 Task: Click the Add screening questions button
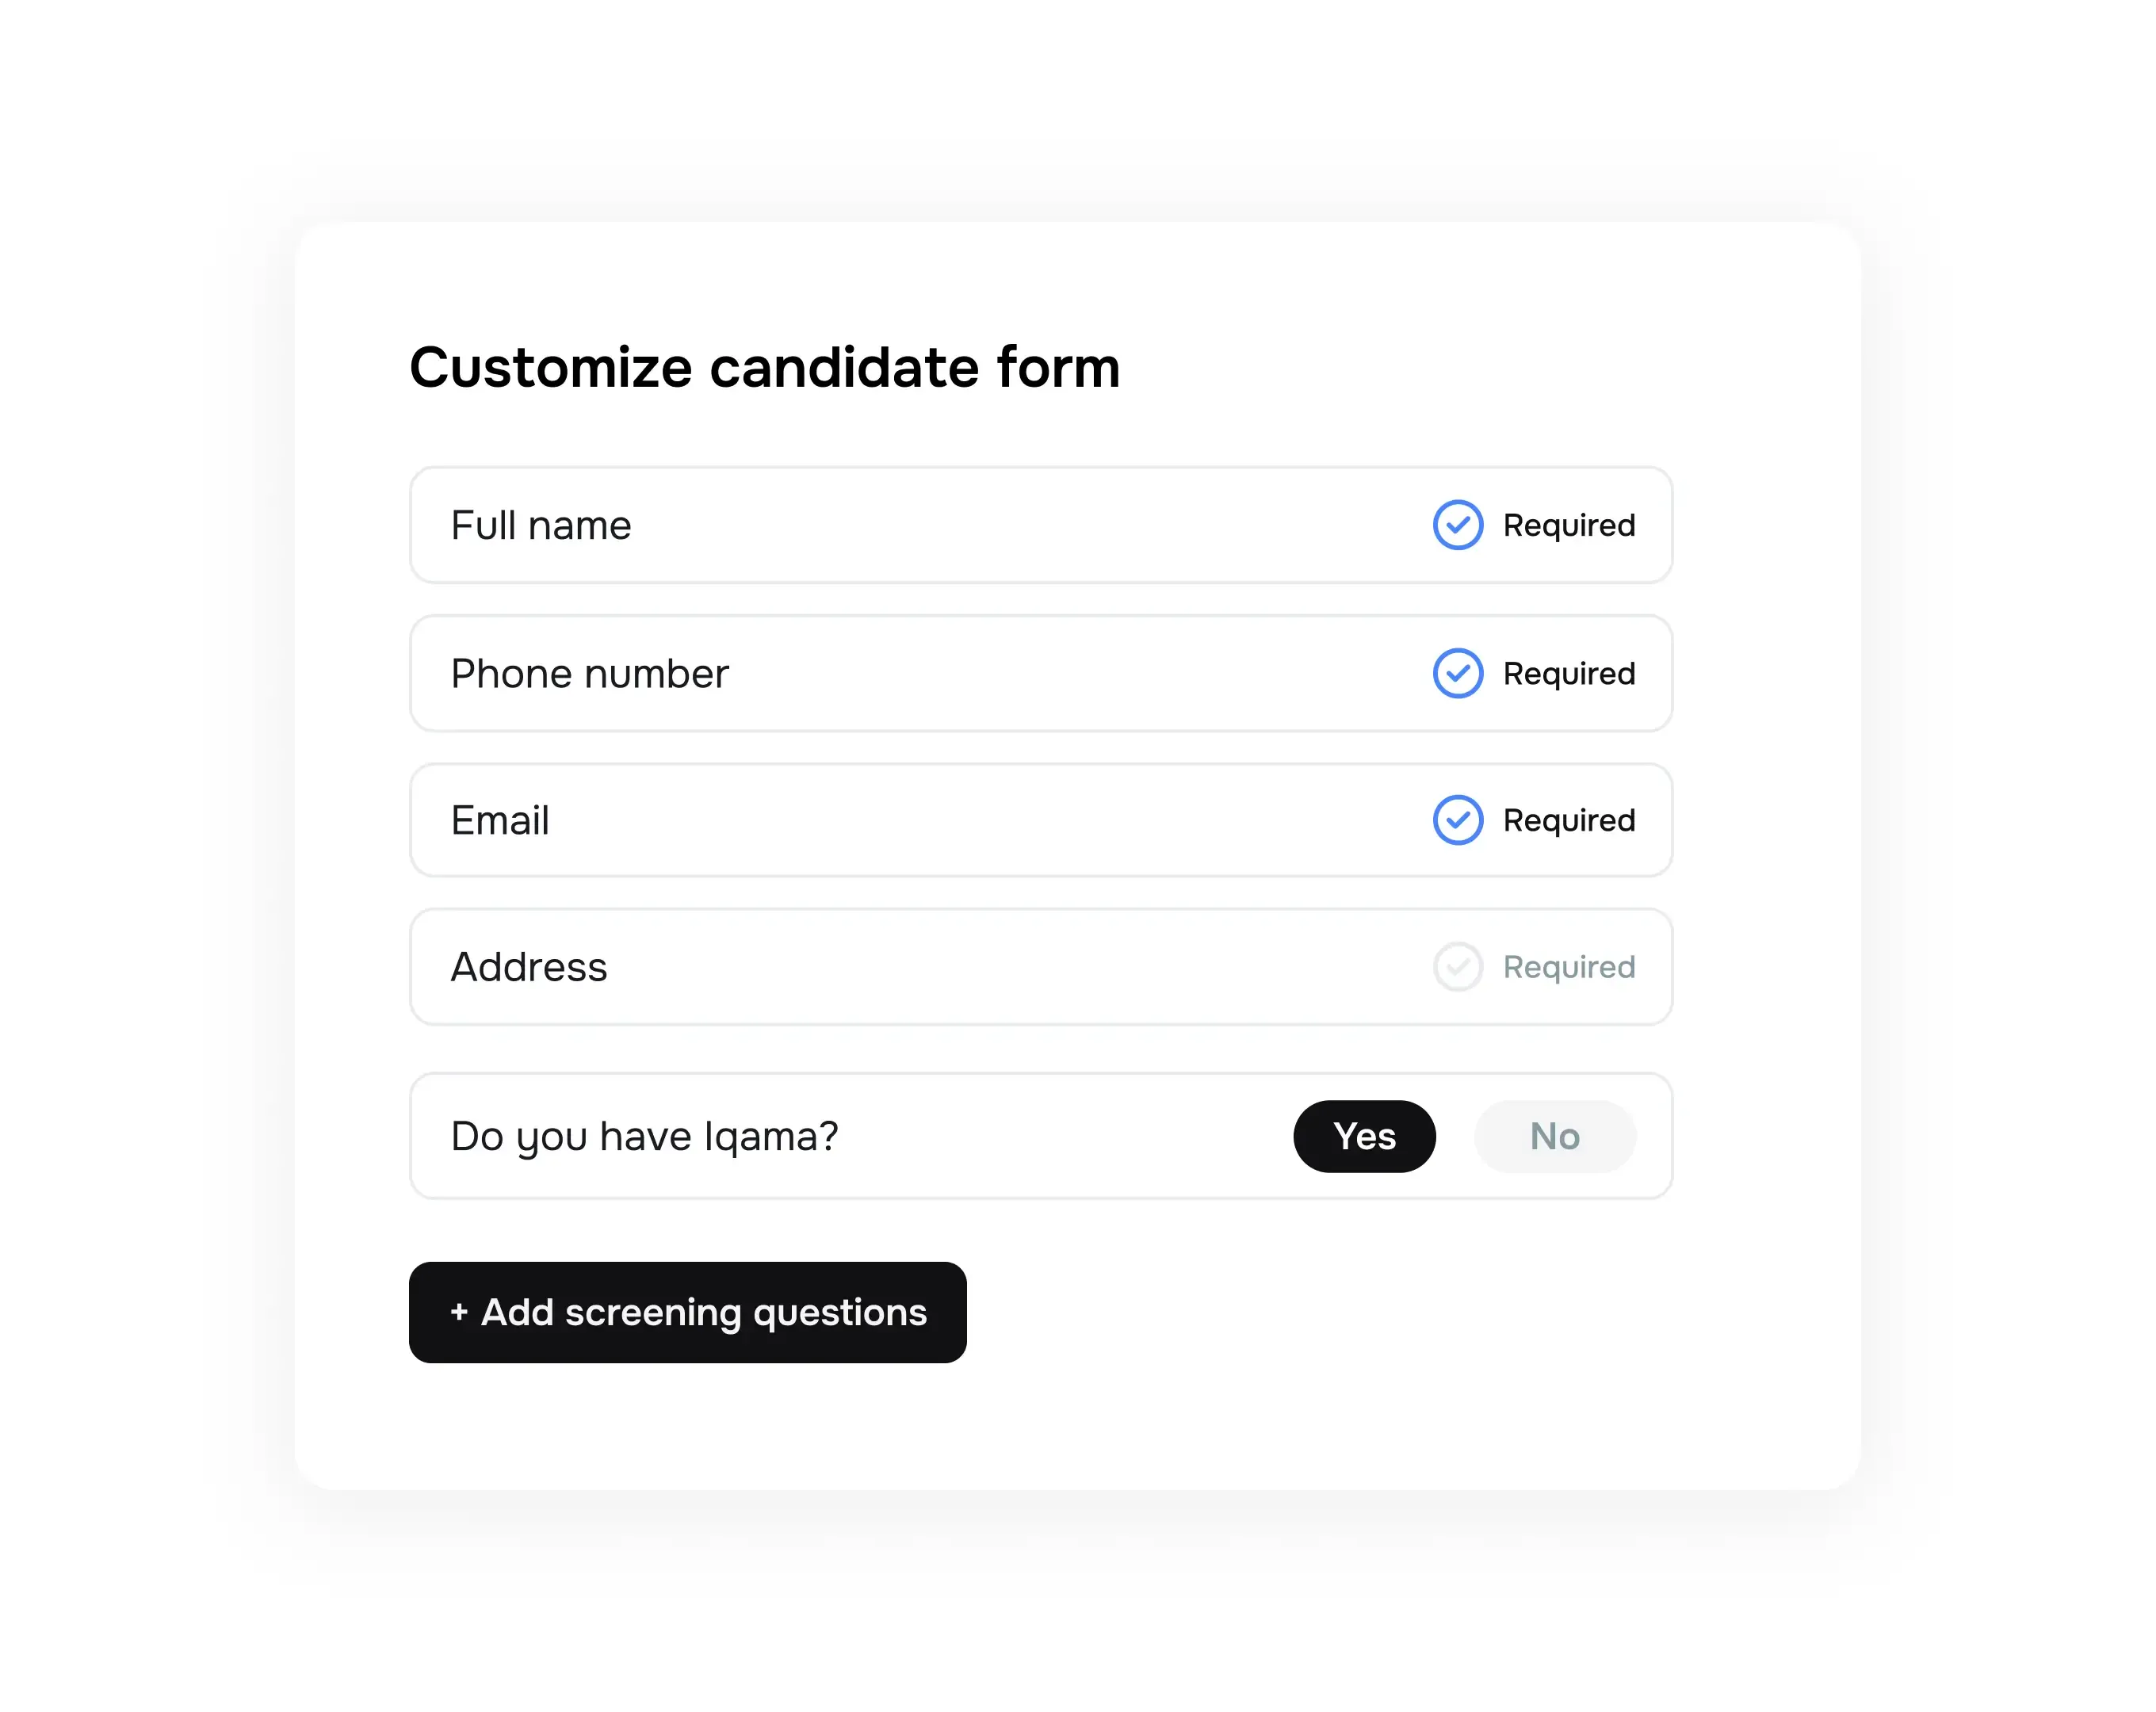pos(687,1312)
